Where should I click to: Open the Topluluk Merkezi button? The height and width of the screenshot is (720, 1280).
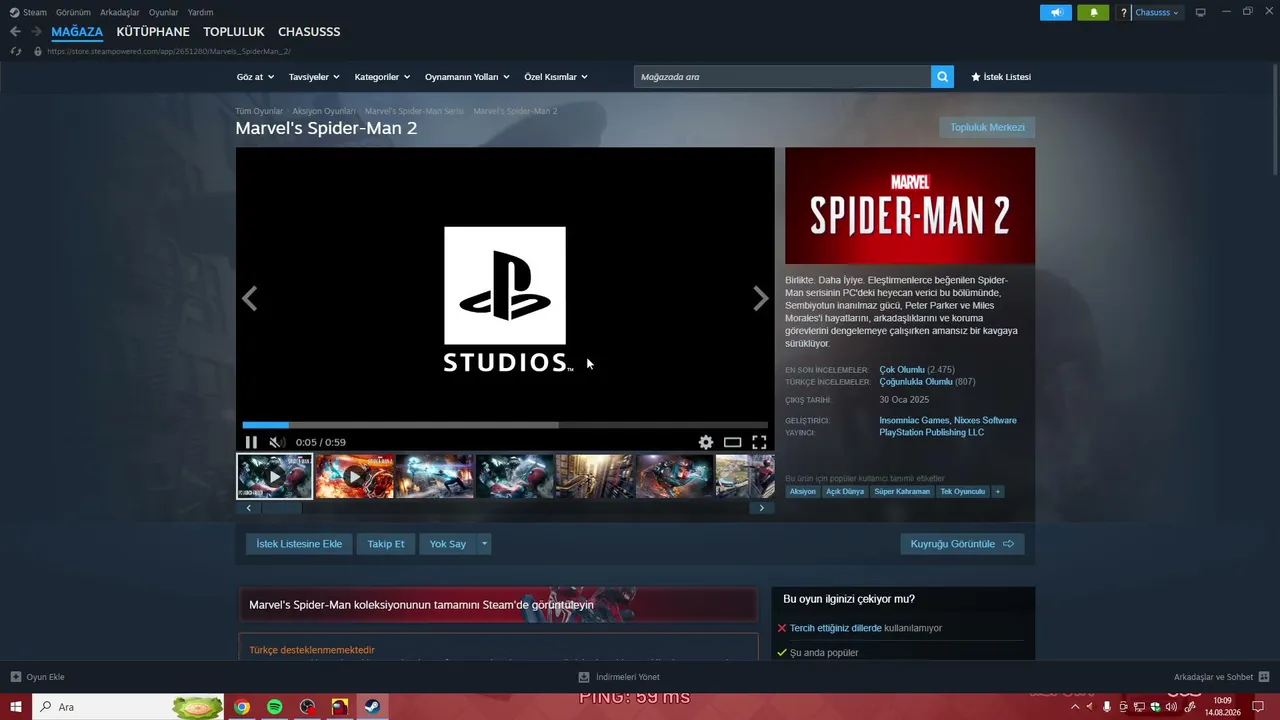tap(987, 127)
